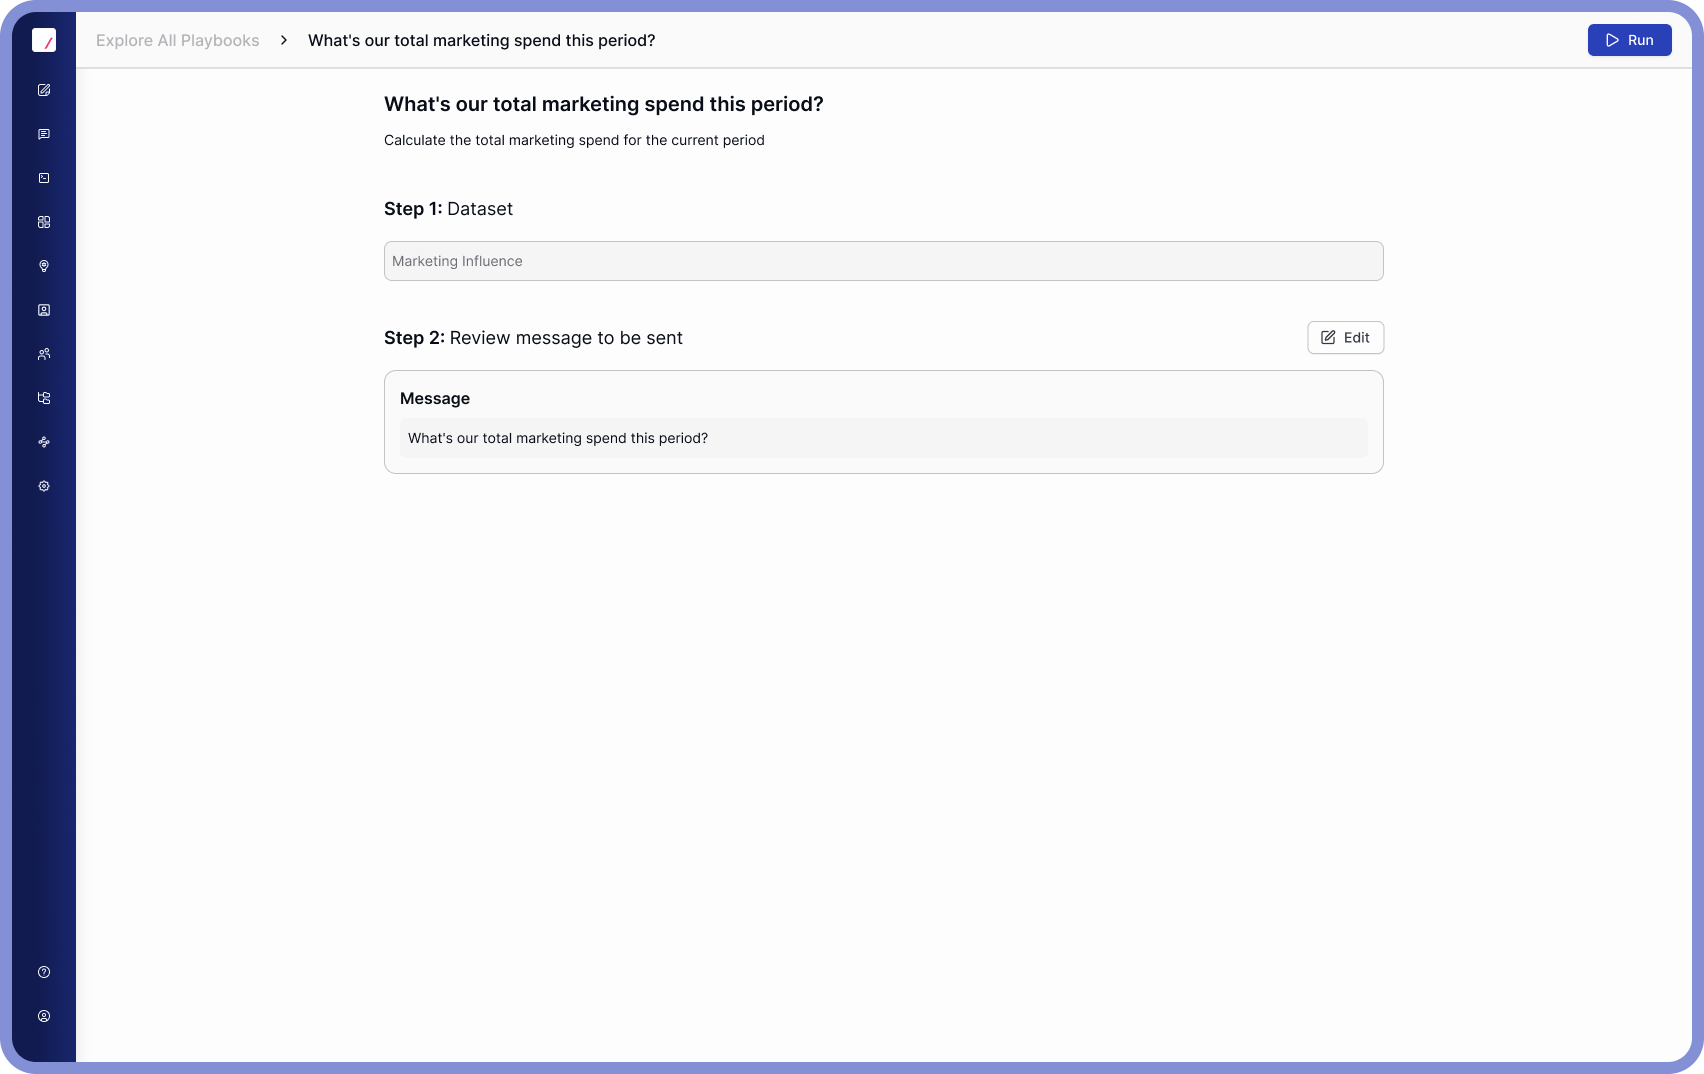
Task: Select the message text field
Action: point(883,438)
